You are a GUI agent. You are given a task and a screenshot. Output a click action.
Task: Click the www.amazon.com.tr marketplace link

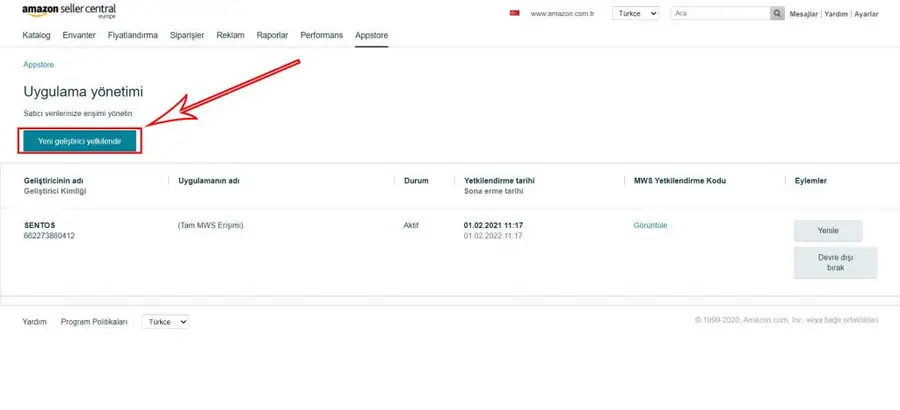pyautogui.click(x=562, y=13)
